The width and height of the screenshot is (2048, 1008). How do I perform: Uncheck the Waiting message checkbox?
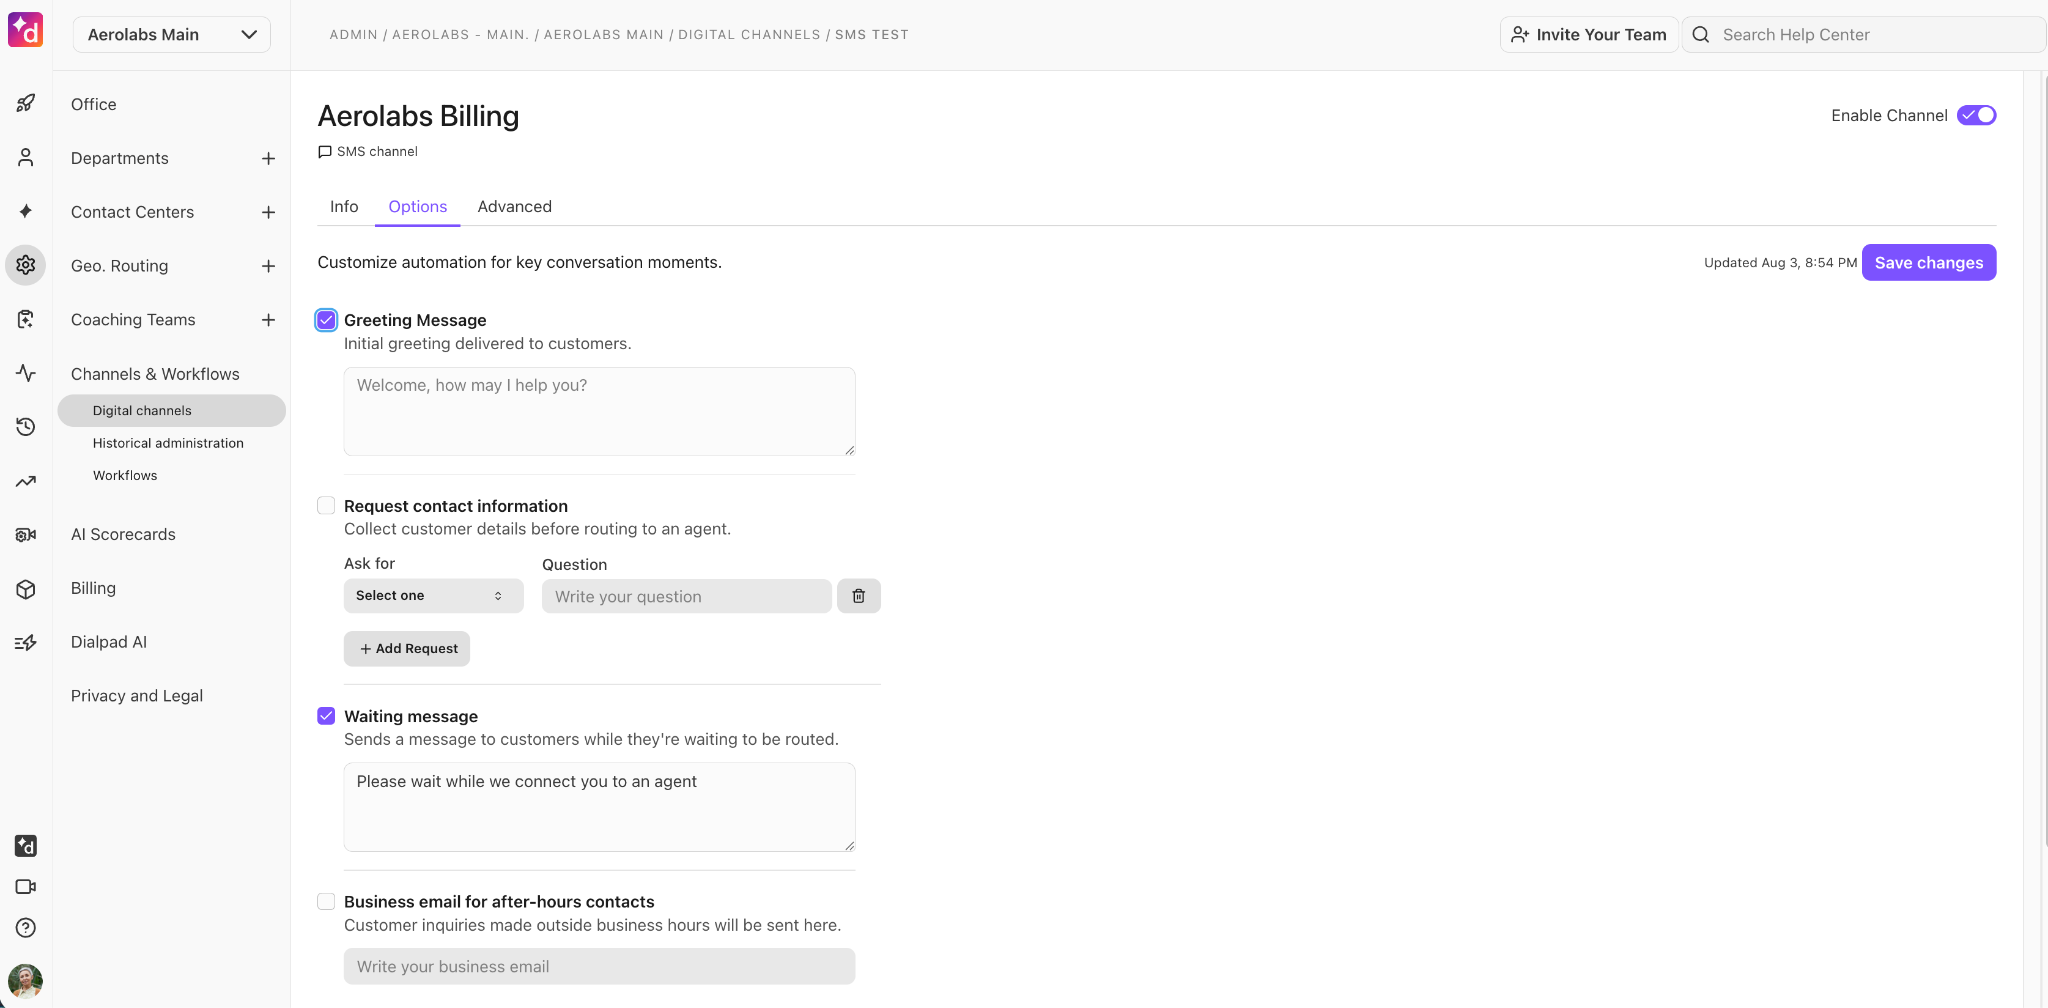click(326, 716)
